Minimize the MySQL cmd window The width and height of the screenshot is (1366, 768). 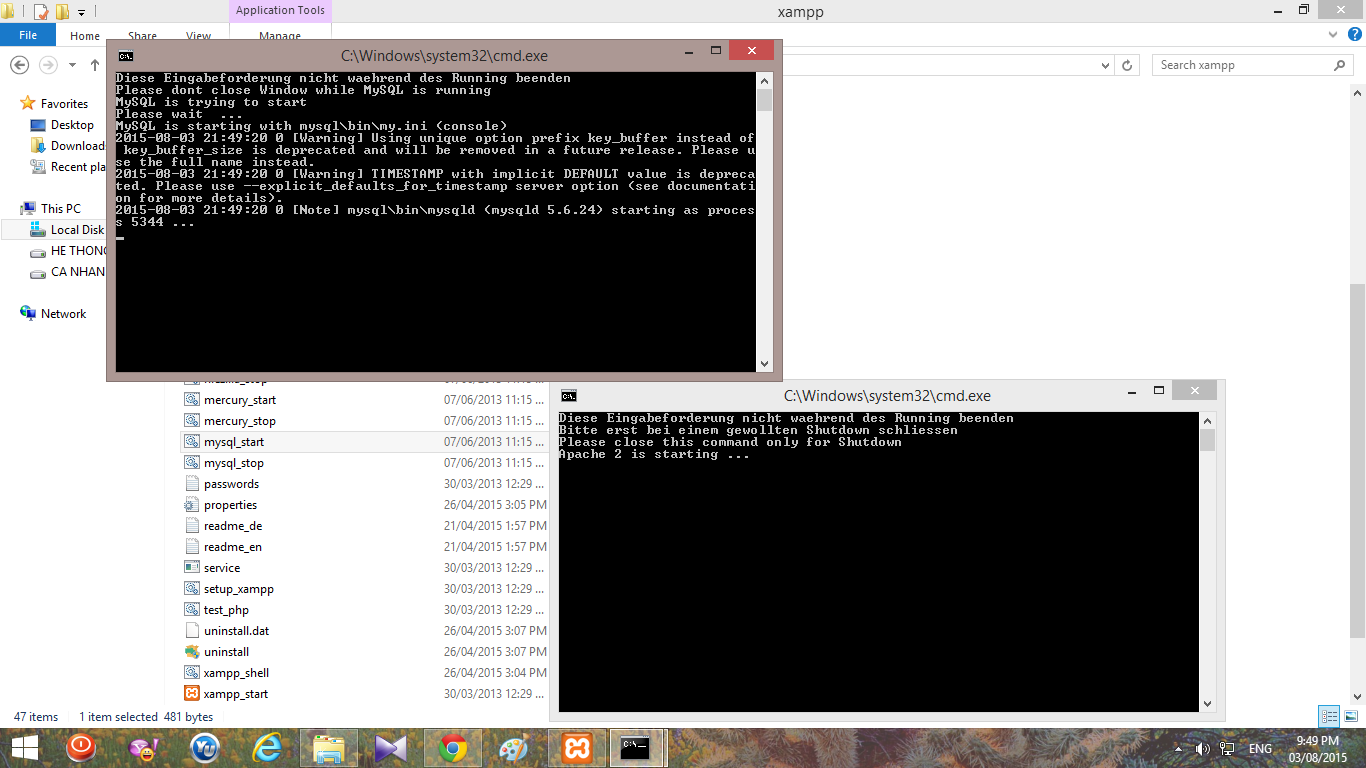click(x=687, y=50)
